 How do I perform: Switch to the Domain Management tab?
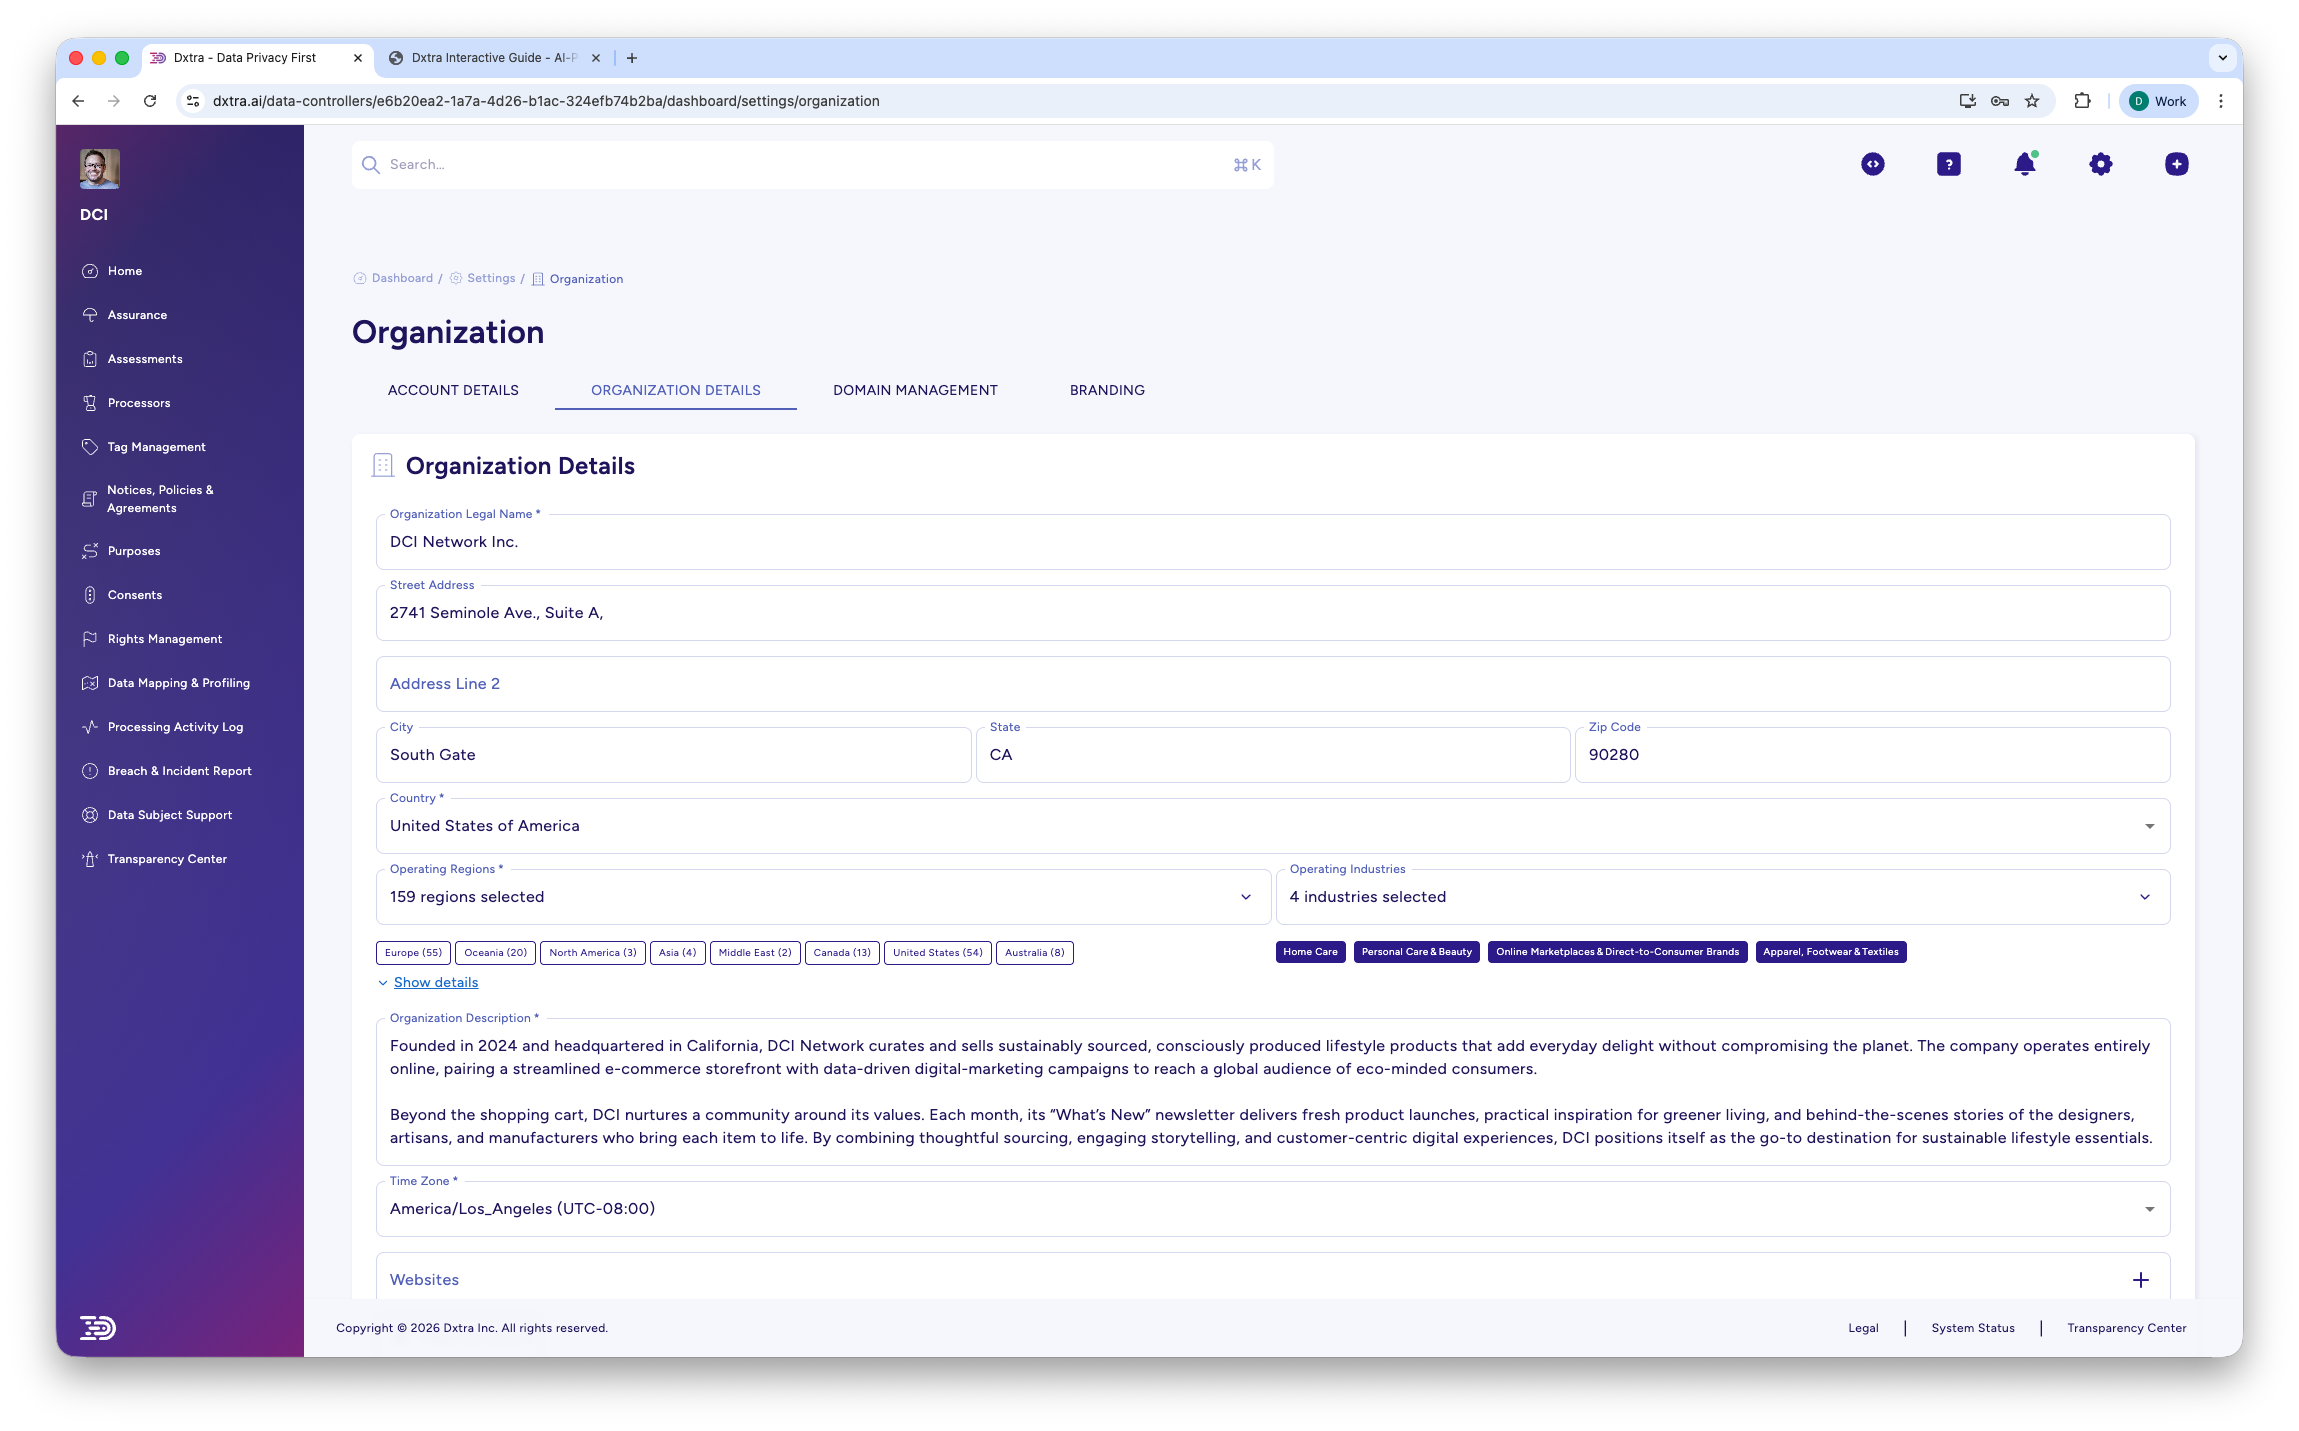pyautogui.click(x=914, y=390)
